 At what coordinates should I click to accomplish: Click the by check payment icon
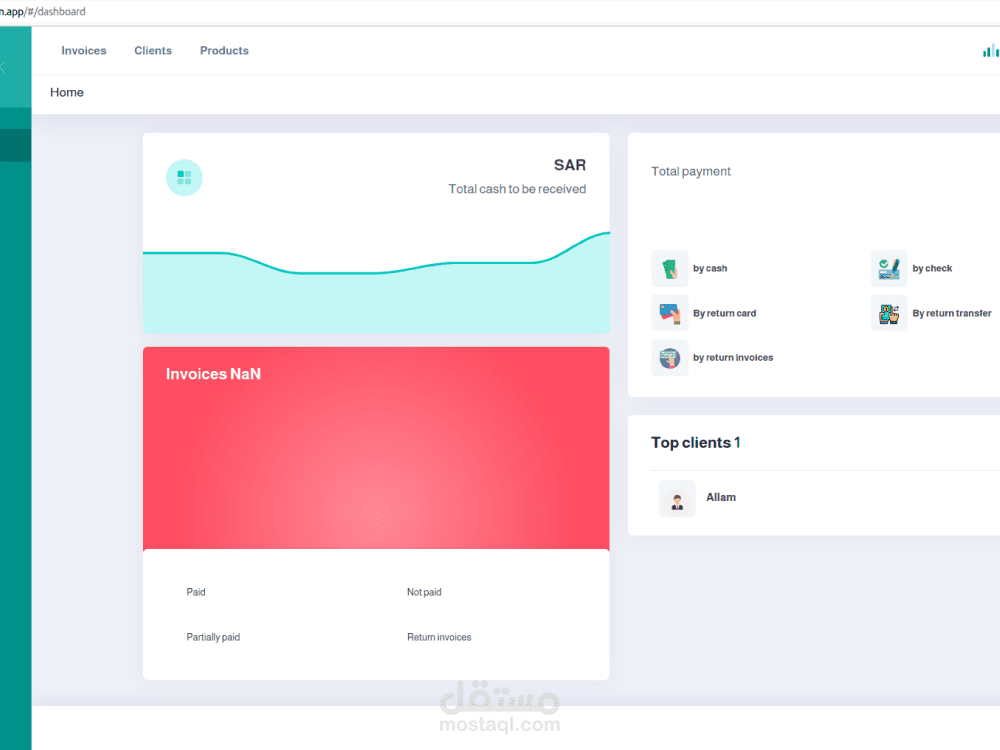889,268
